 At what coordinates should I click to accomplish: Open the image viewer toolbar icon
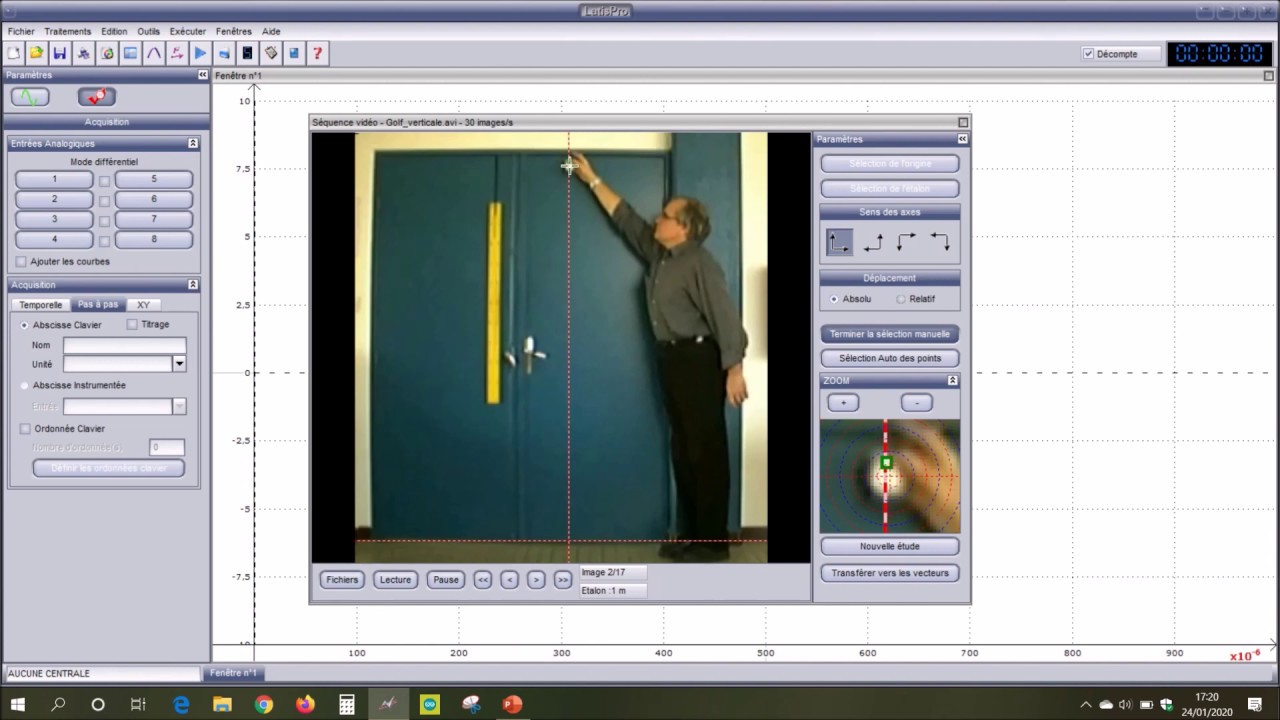click(130, 53)
